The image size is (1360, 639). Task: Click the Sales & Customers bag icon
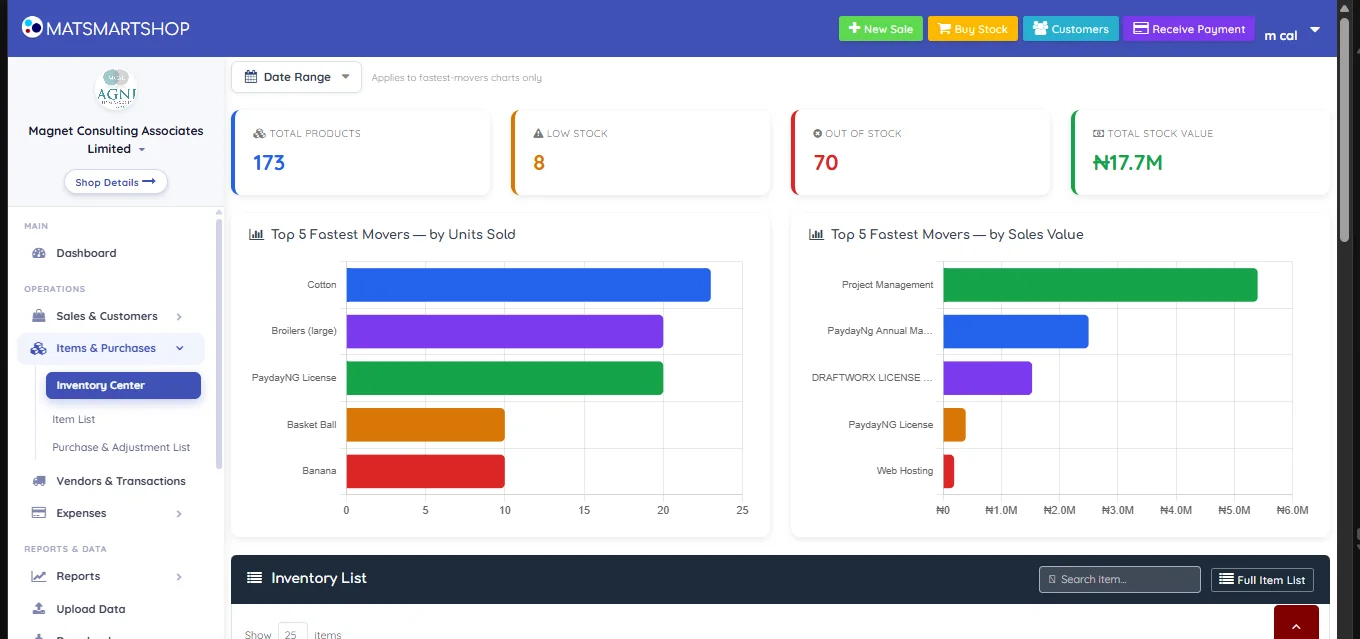(39, 316)
